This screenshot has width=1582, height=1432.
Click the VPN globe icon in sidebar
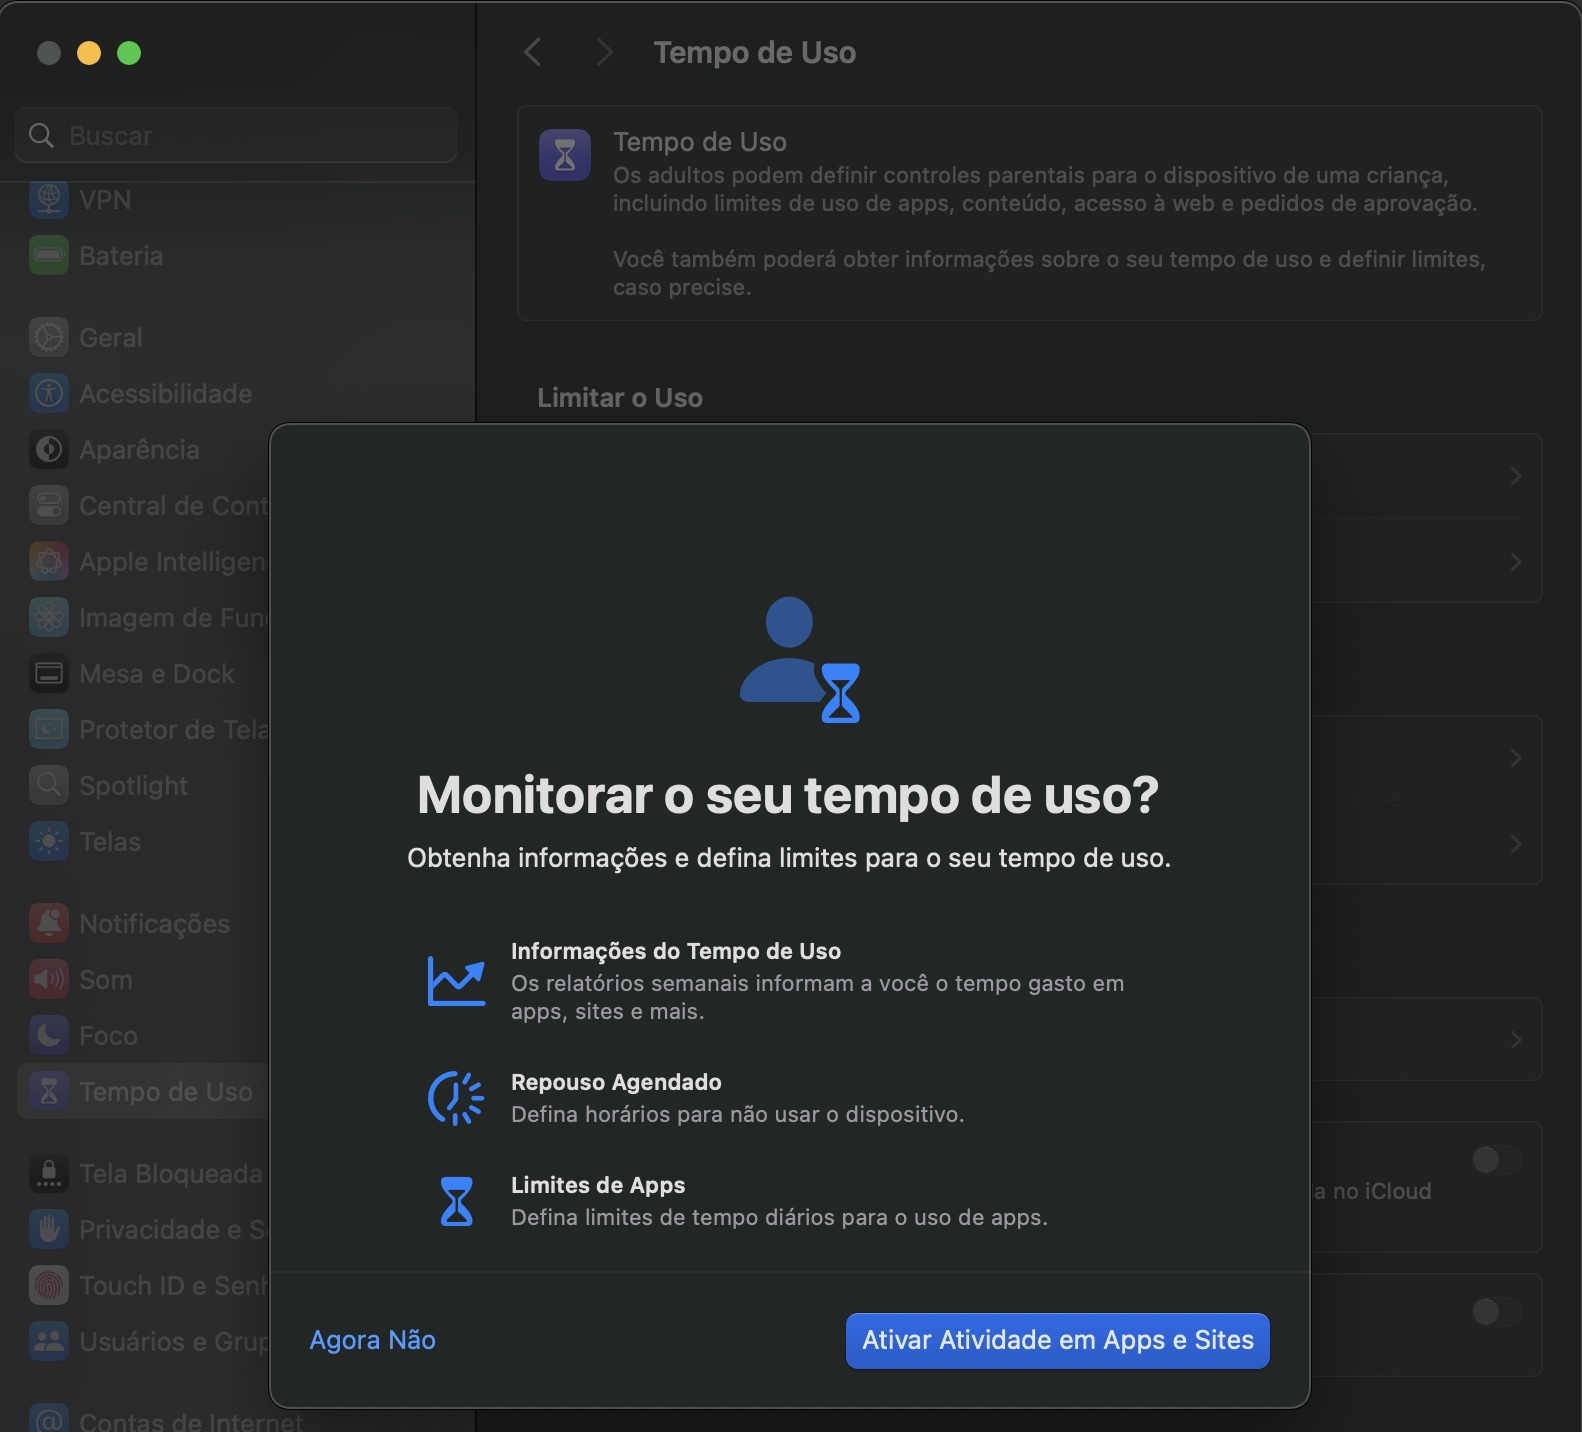(49, 199)
